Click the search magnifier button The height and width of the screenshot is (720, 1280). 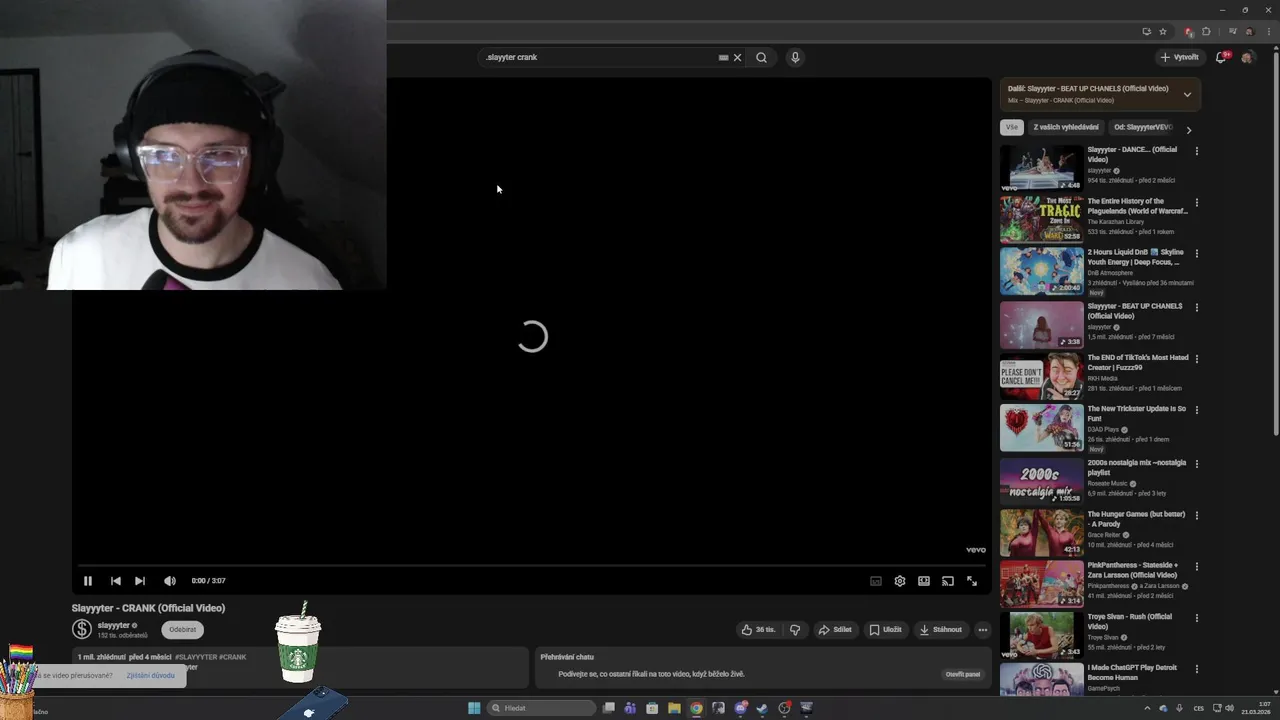[762, 58]
